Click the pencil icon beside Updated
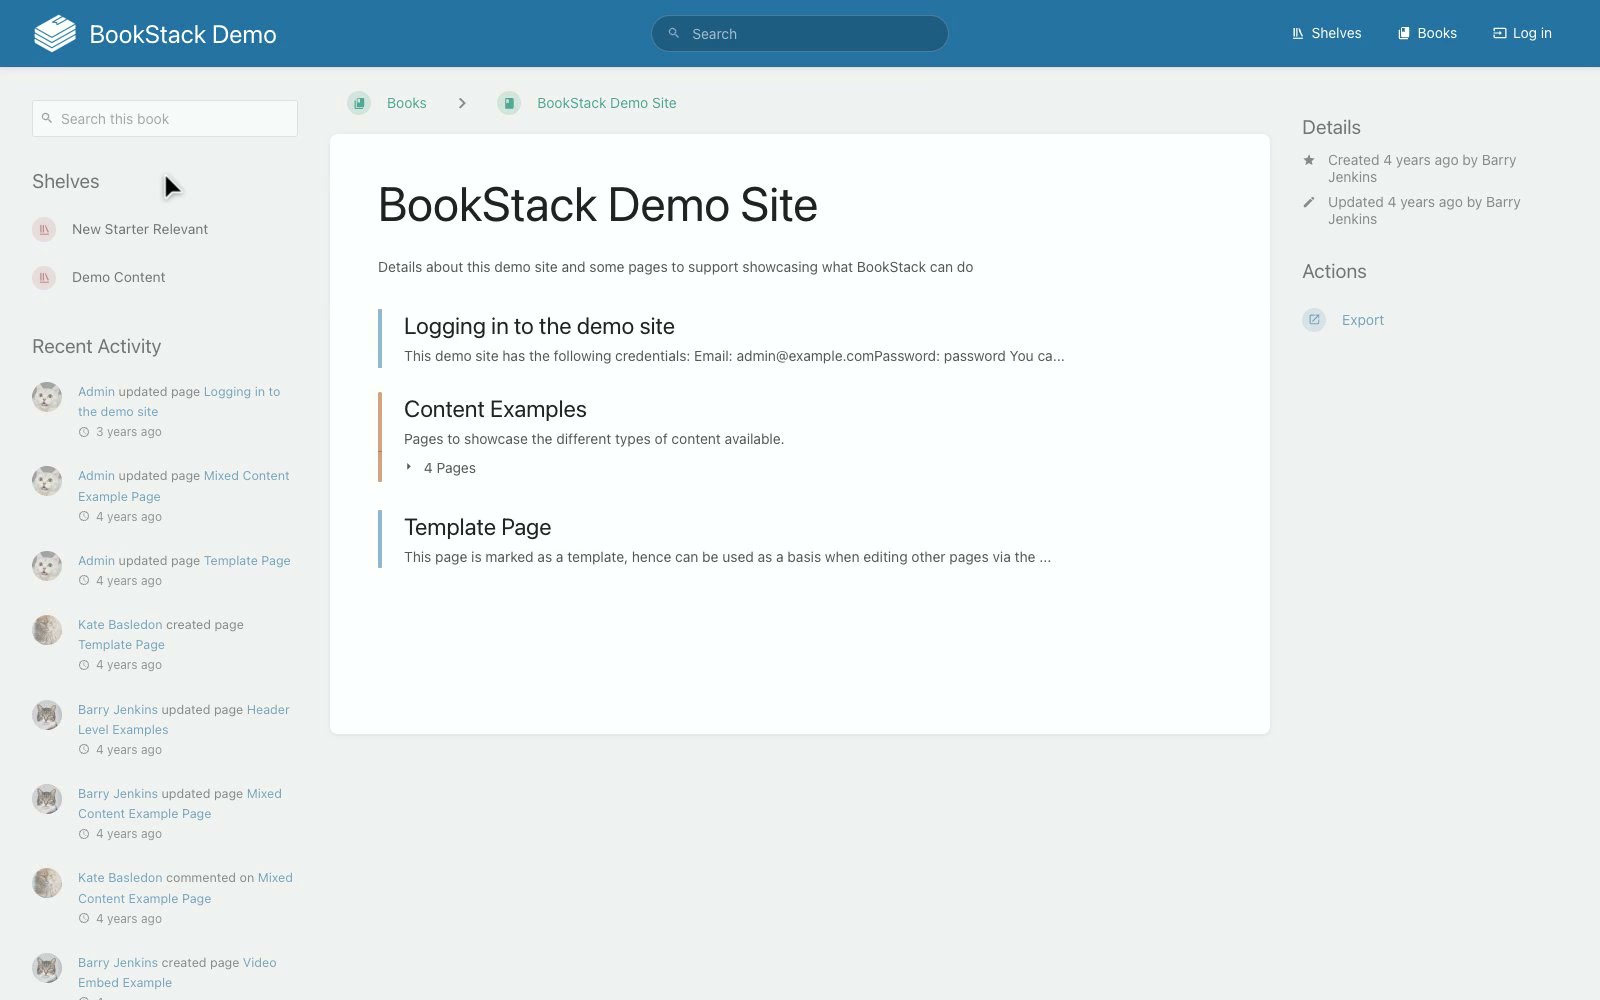 coord(1309,202)
